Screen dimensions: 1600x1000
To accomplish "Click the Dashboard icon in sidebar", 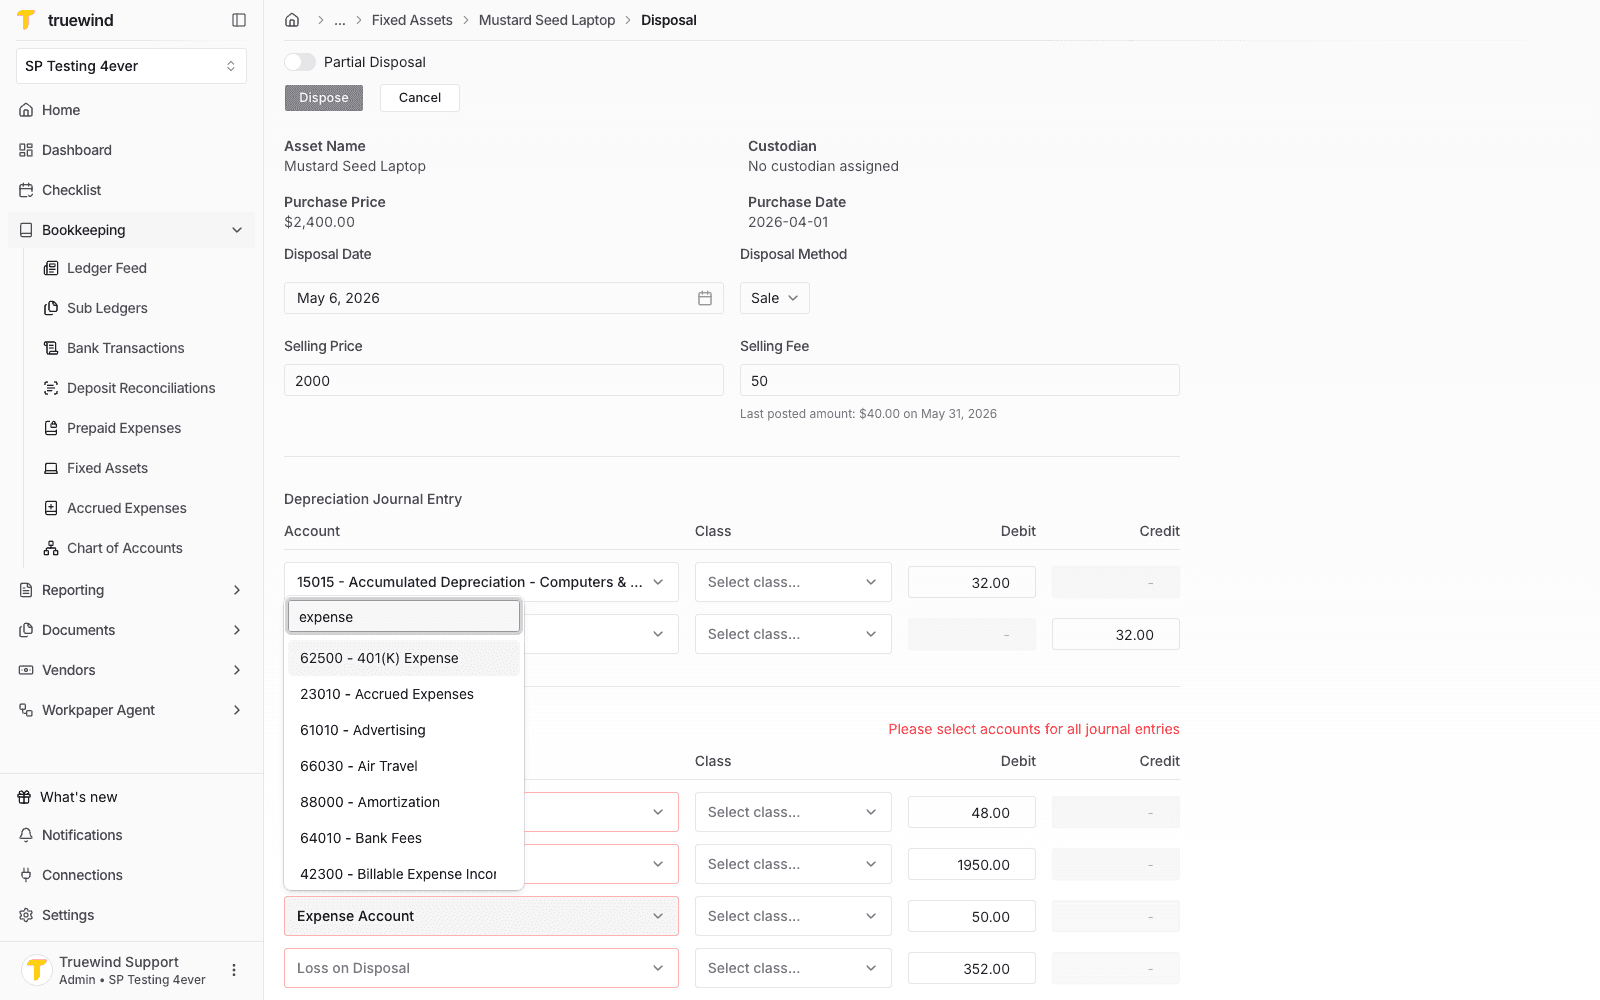I will [26, 150].
